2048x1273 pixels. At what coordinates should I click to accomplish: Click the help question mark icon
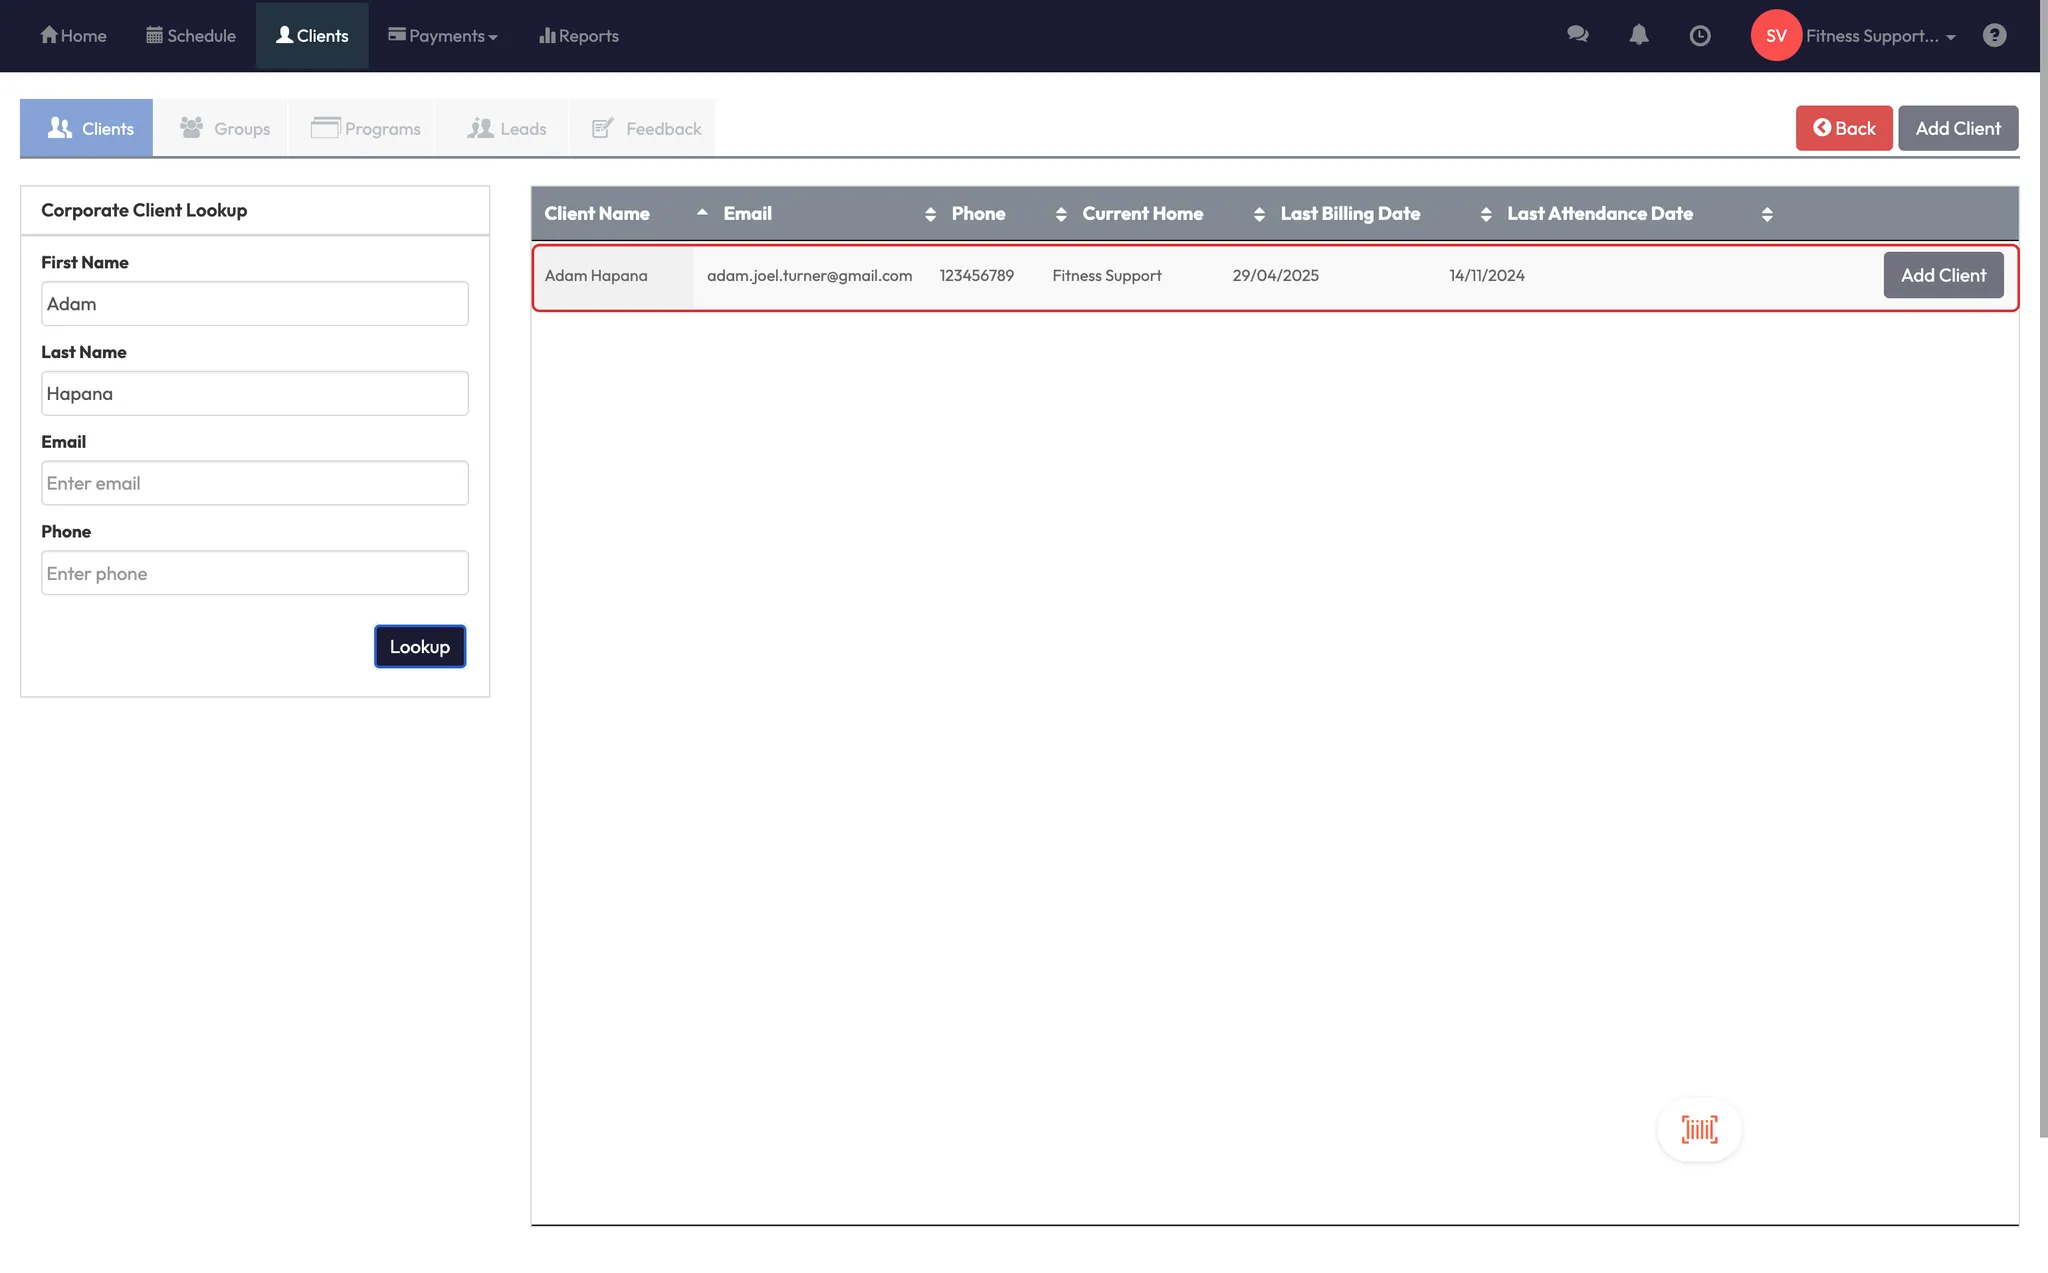(x=1994, y=35)
